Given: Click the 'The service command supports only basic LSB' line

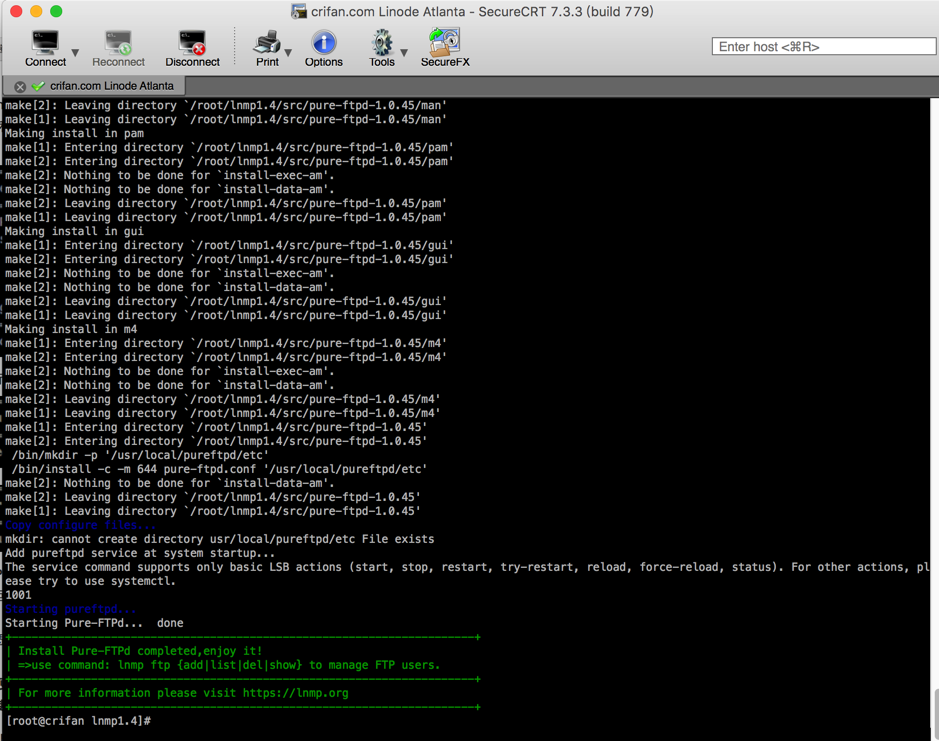Looking at the screenshot, I should pos(467,567).
